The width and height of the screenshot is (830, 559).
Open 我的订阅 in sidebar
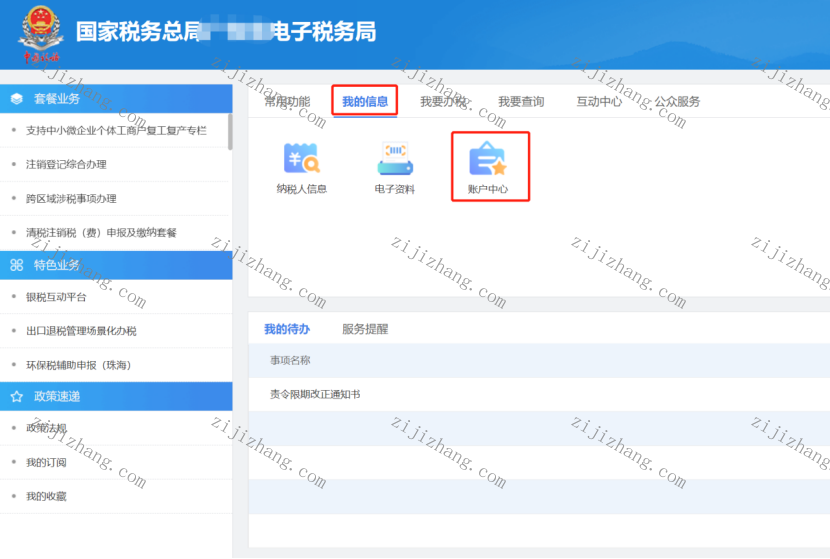47,462
